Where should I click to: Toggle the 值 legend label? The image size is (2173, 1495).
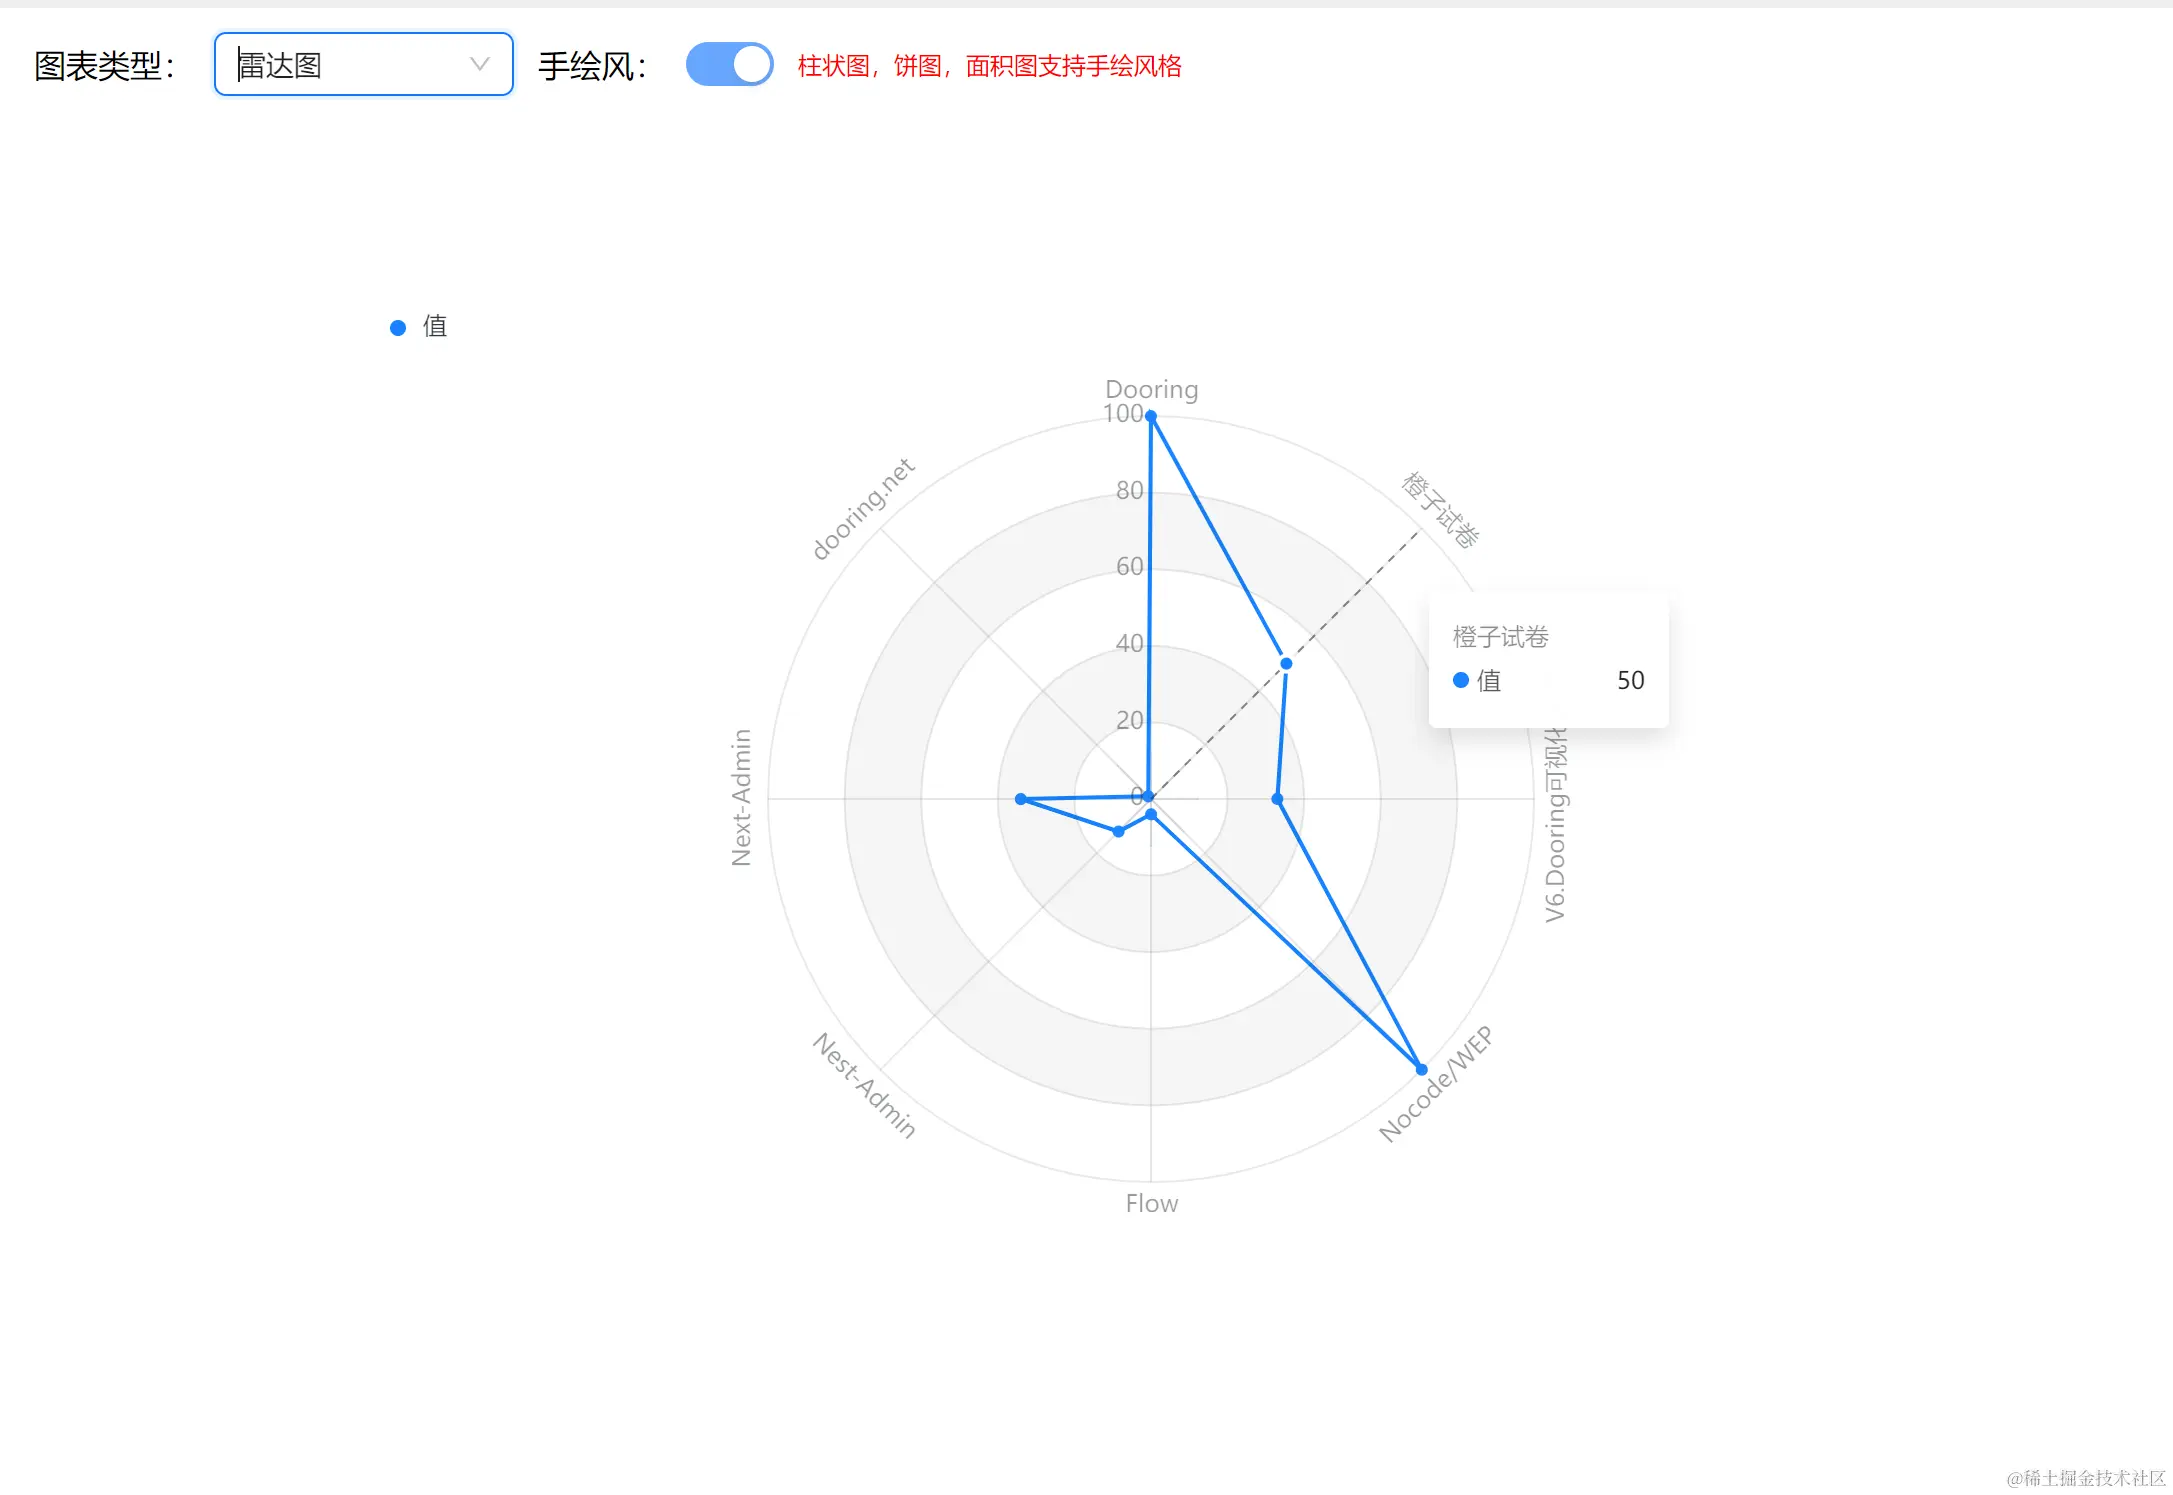(435, 327)
